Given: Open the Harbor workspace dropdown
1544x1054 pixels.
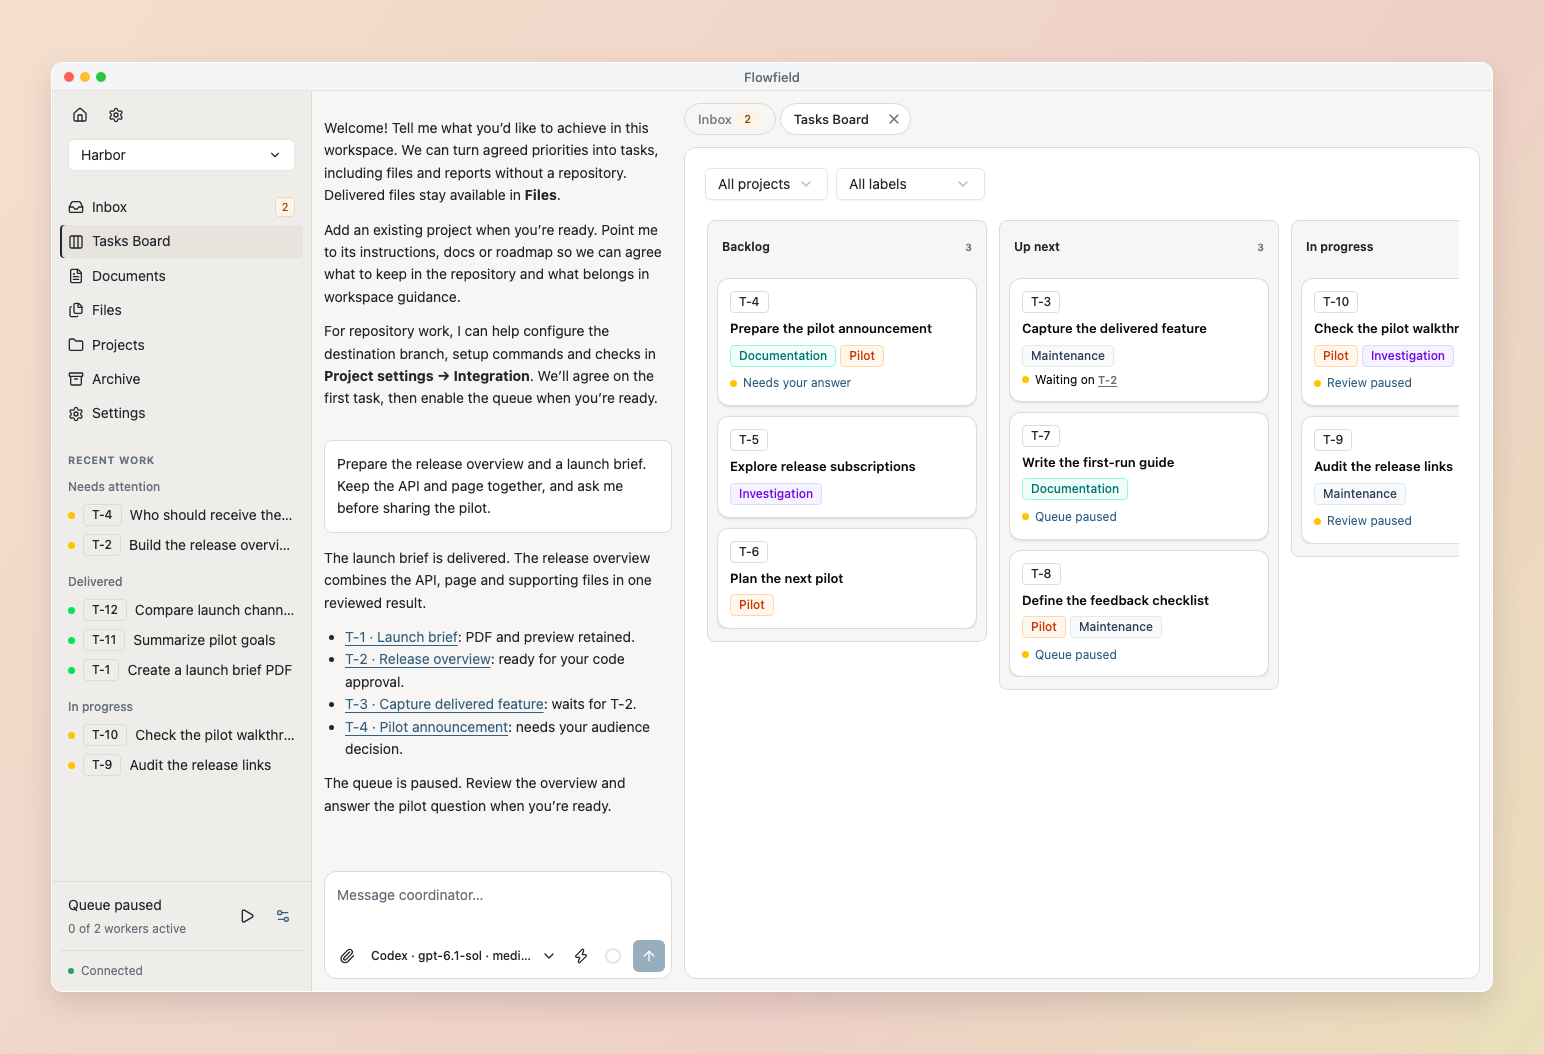Looking at the screenshot, I should click(181, 155).
